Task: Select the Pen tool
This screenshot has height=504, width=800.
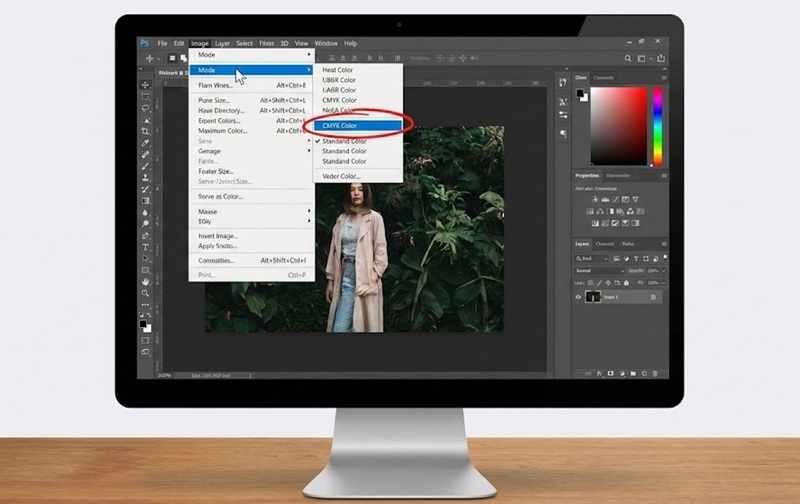Action: tap(145, 236)
